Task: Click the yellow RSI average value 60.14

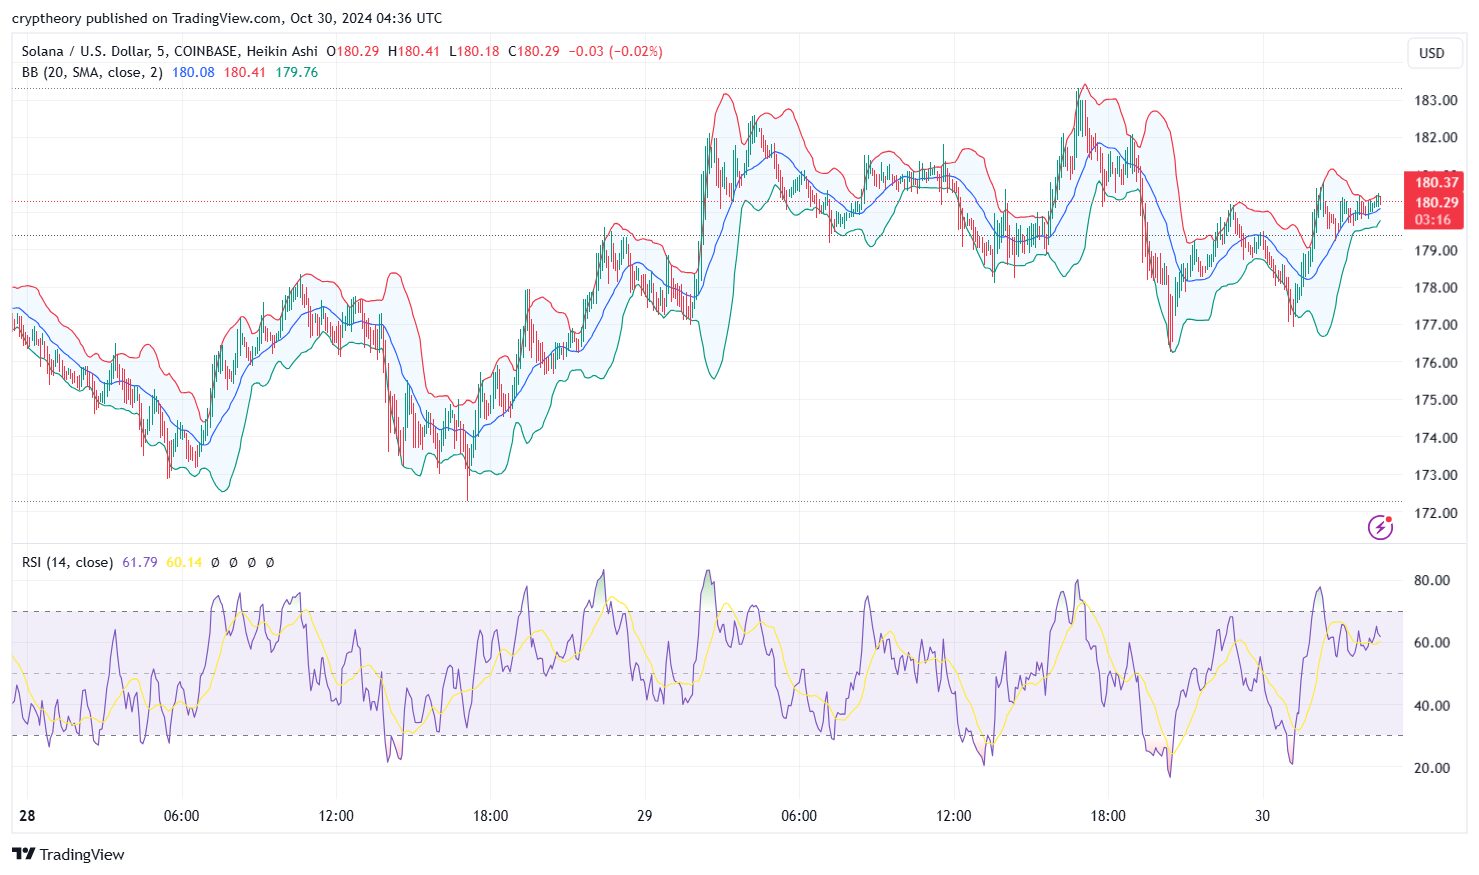Action: [184, 562]
